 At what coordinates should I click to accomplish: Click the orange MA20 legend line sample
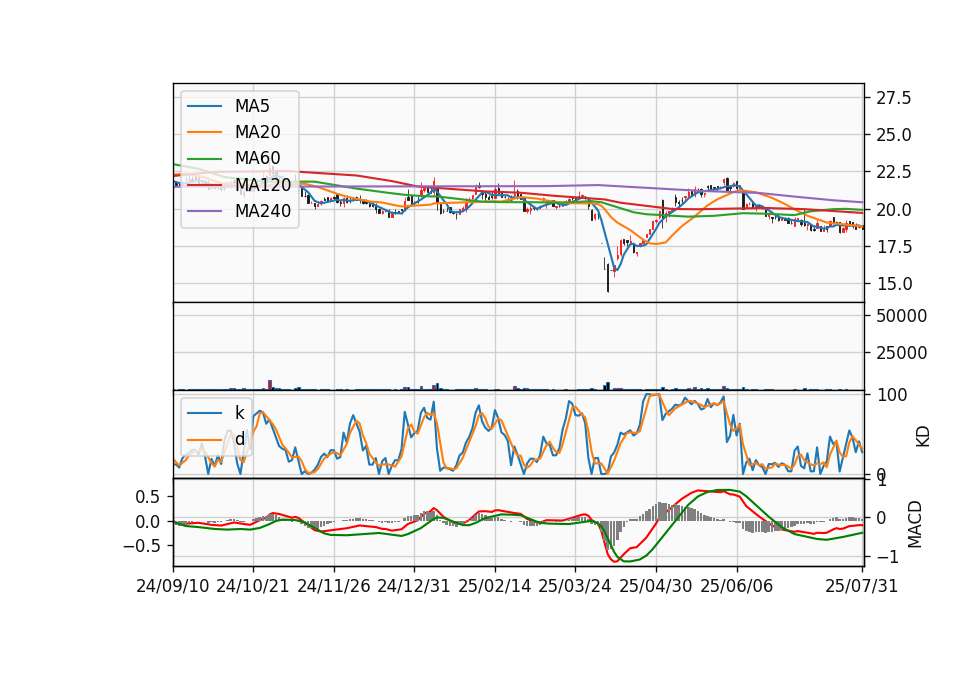(204, 132)
